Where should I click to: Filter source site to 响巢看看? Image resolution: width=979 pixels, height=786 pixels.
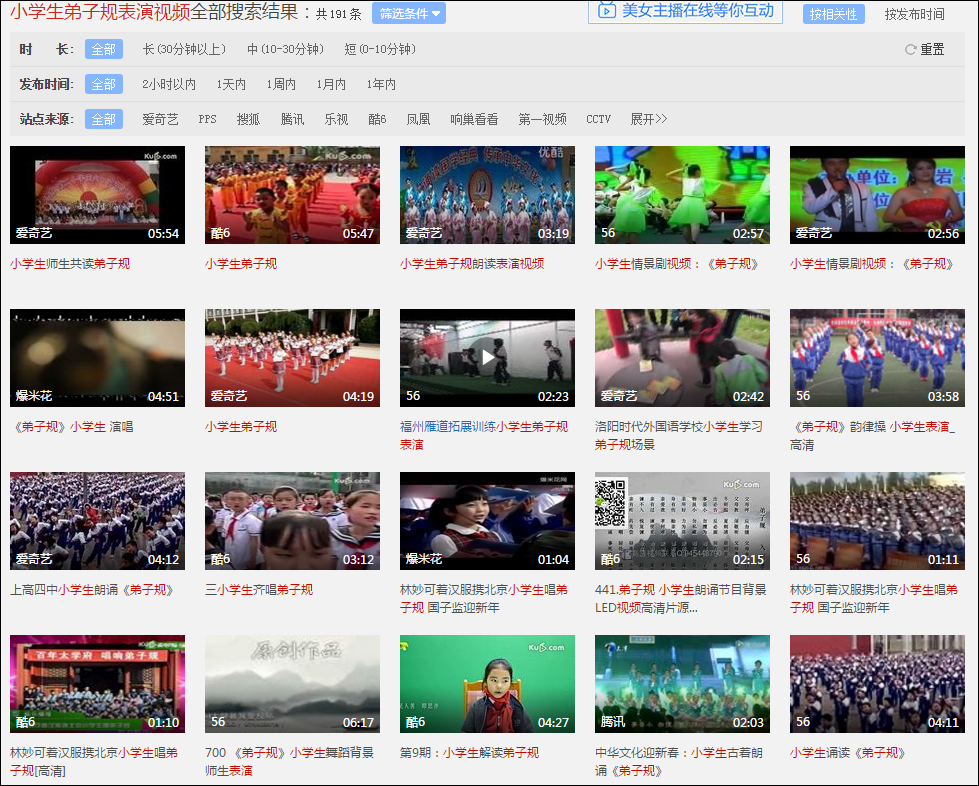tap(474, 119)
